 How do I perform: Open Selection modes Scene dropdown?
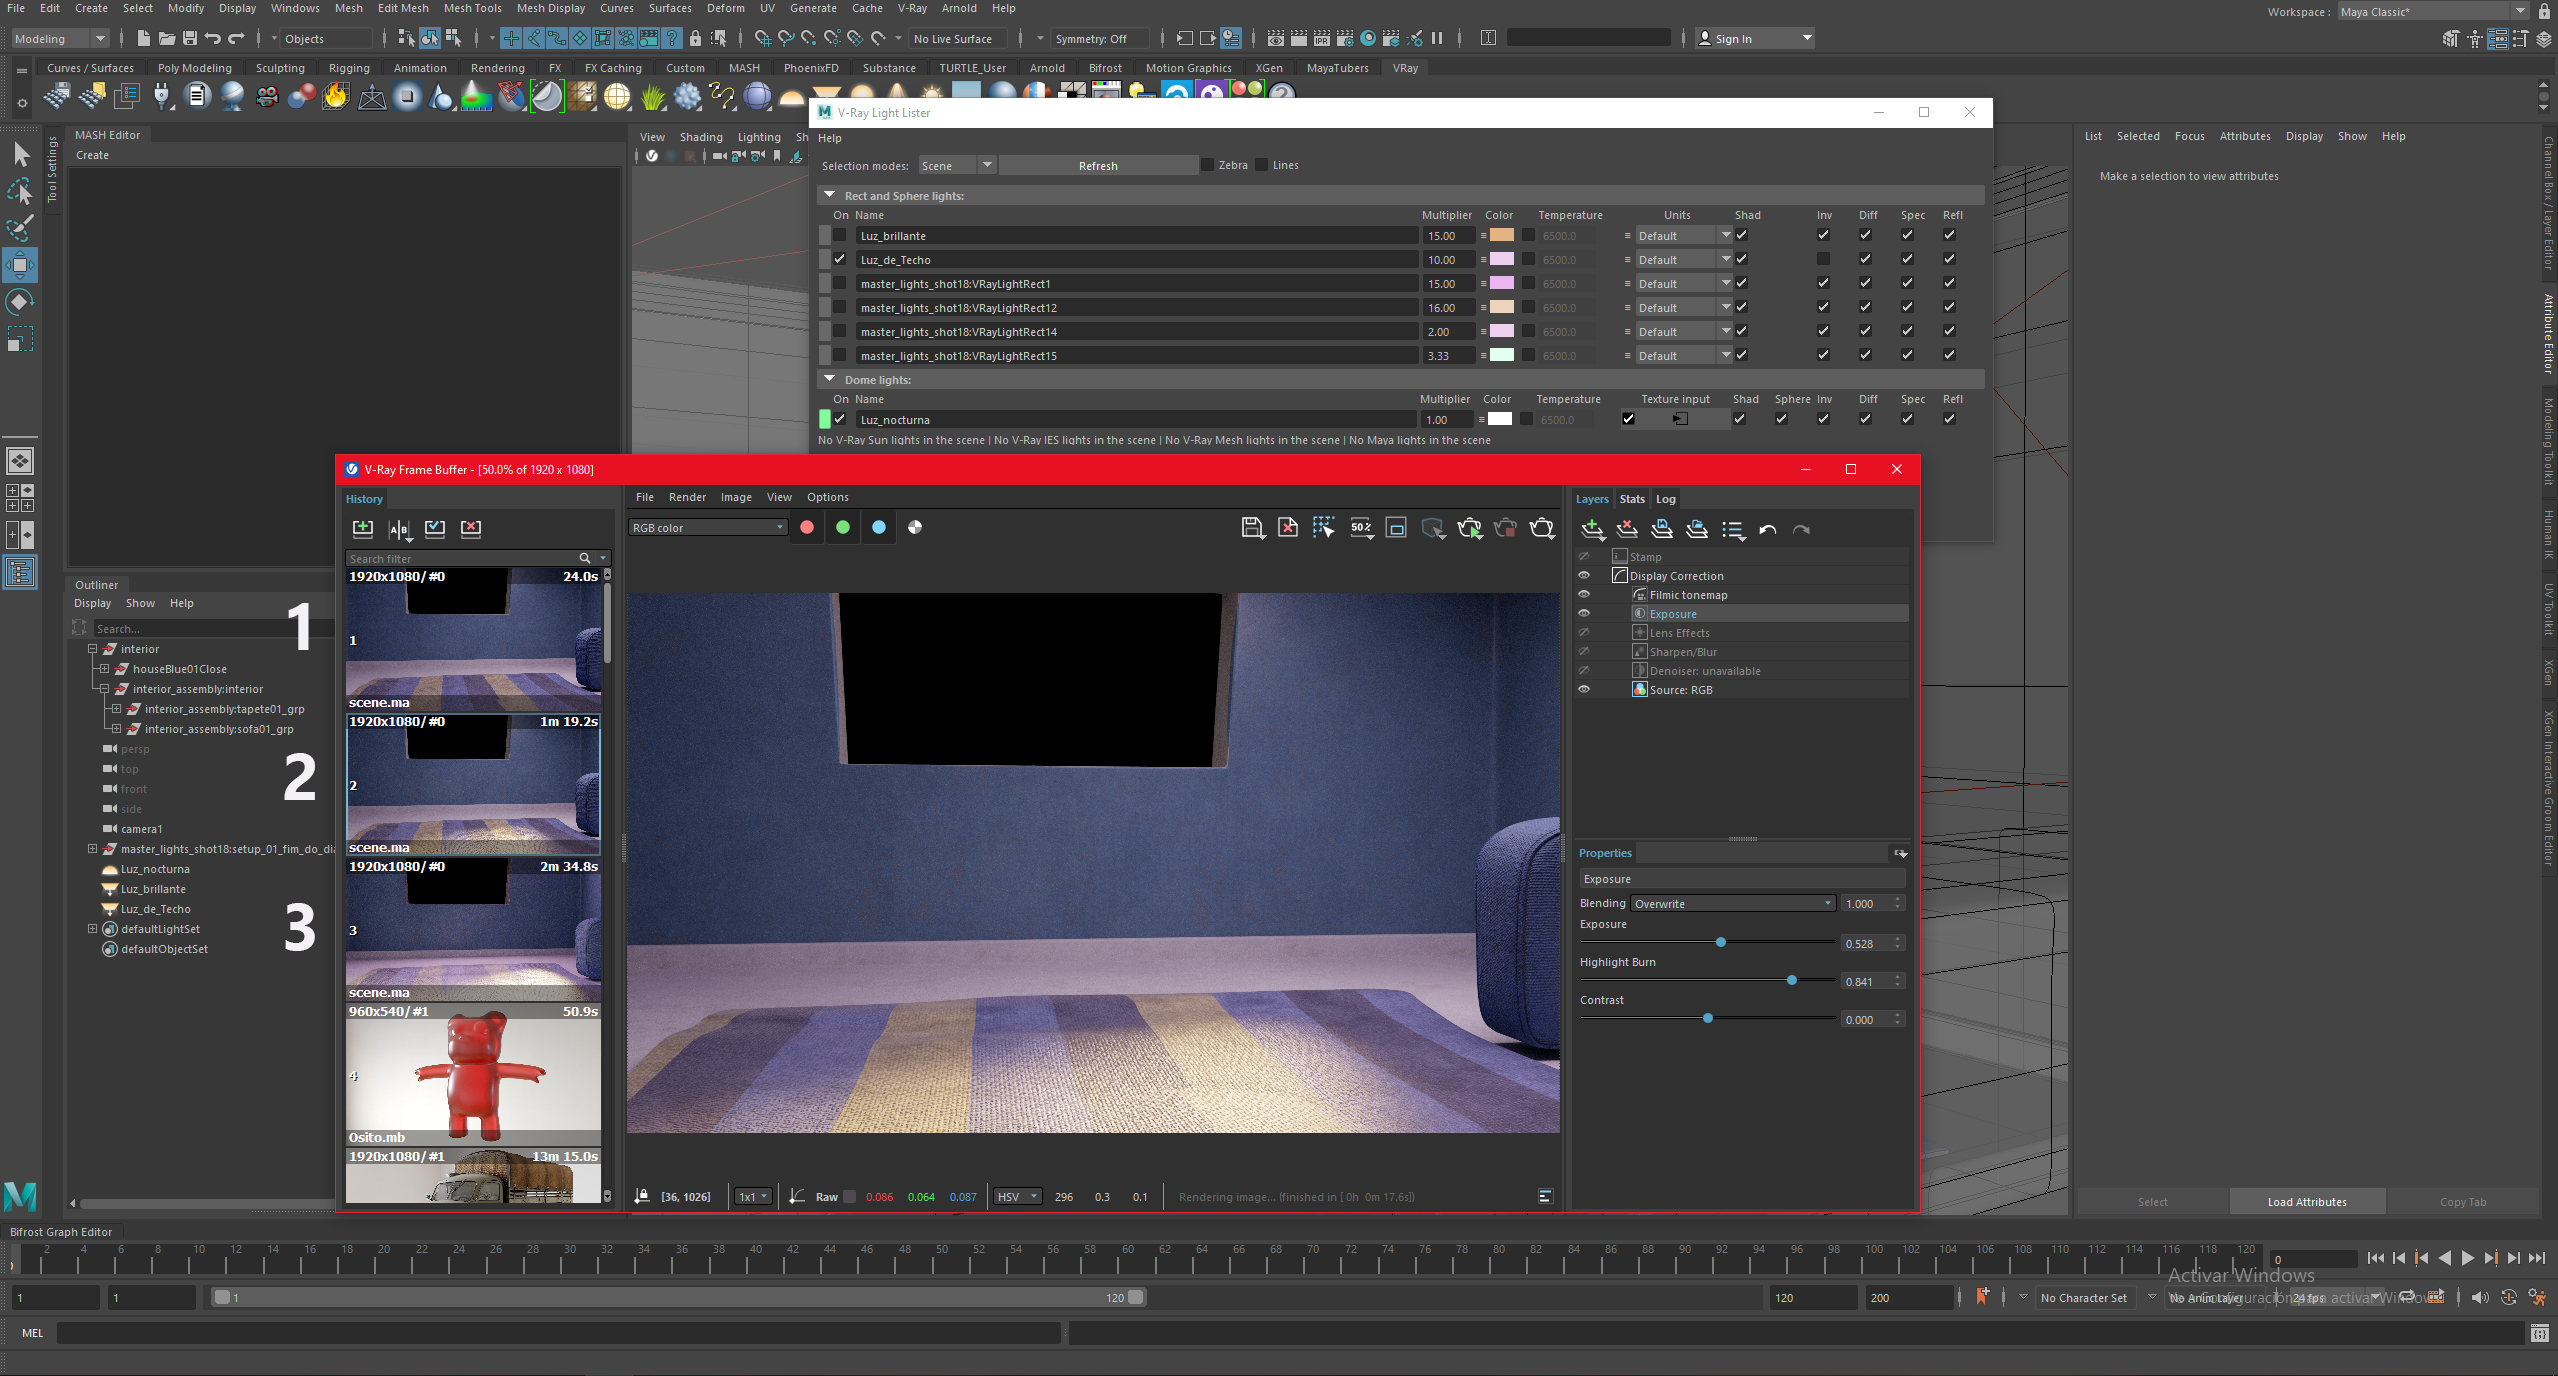(956, 165)
